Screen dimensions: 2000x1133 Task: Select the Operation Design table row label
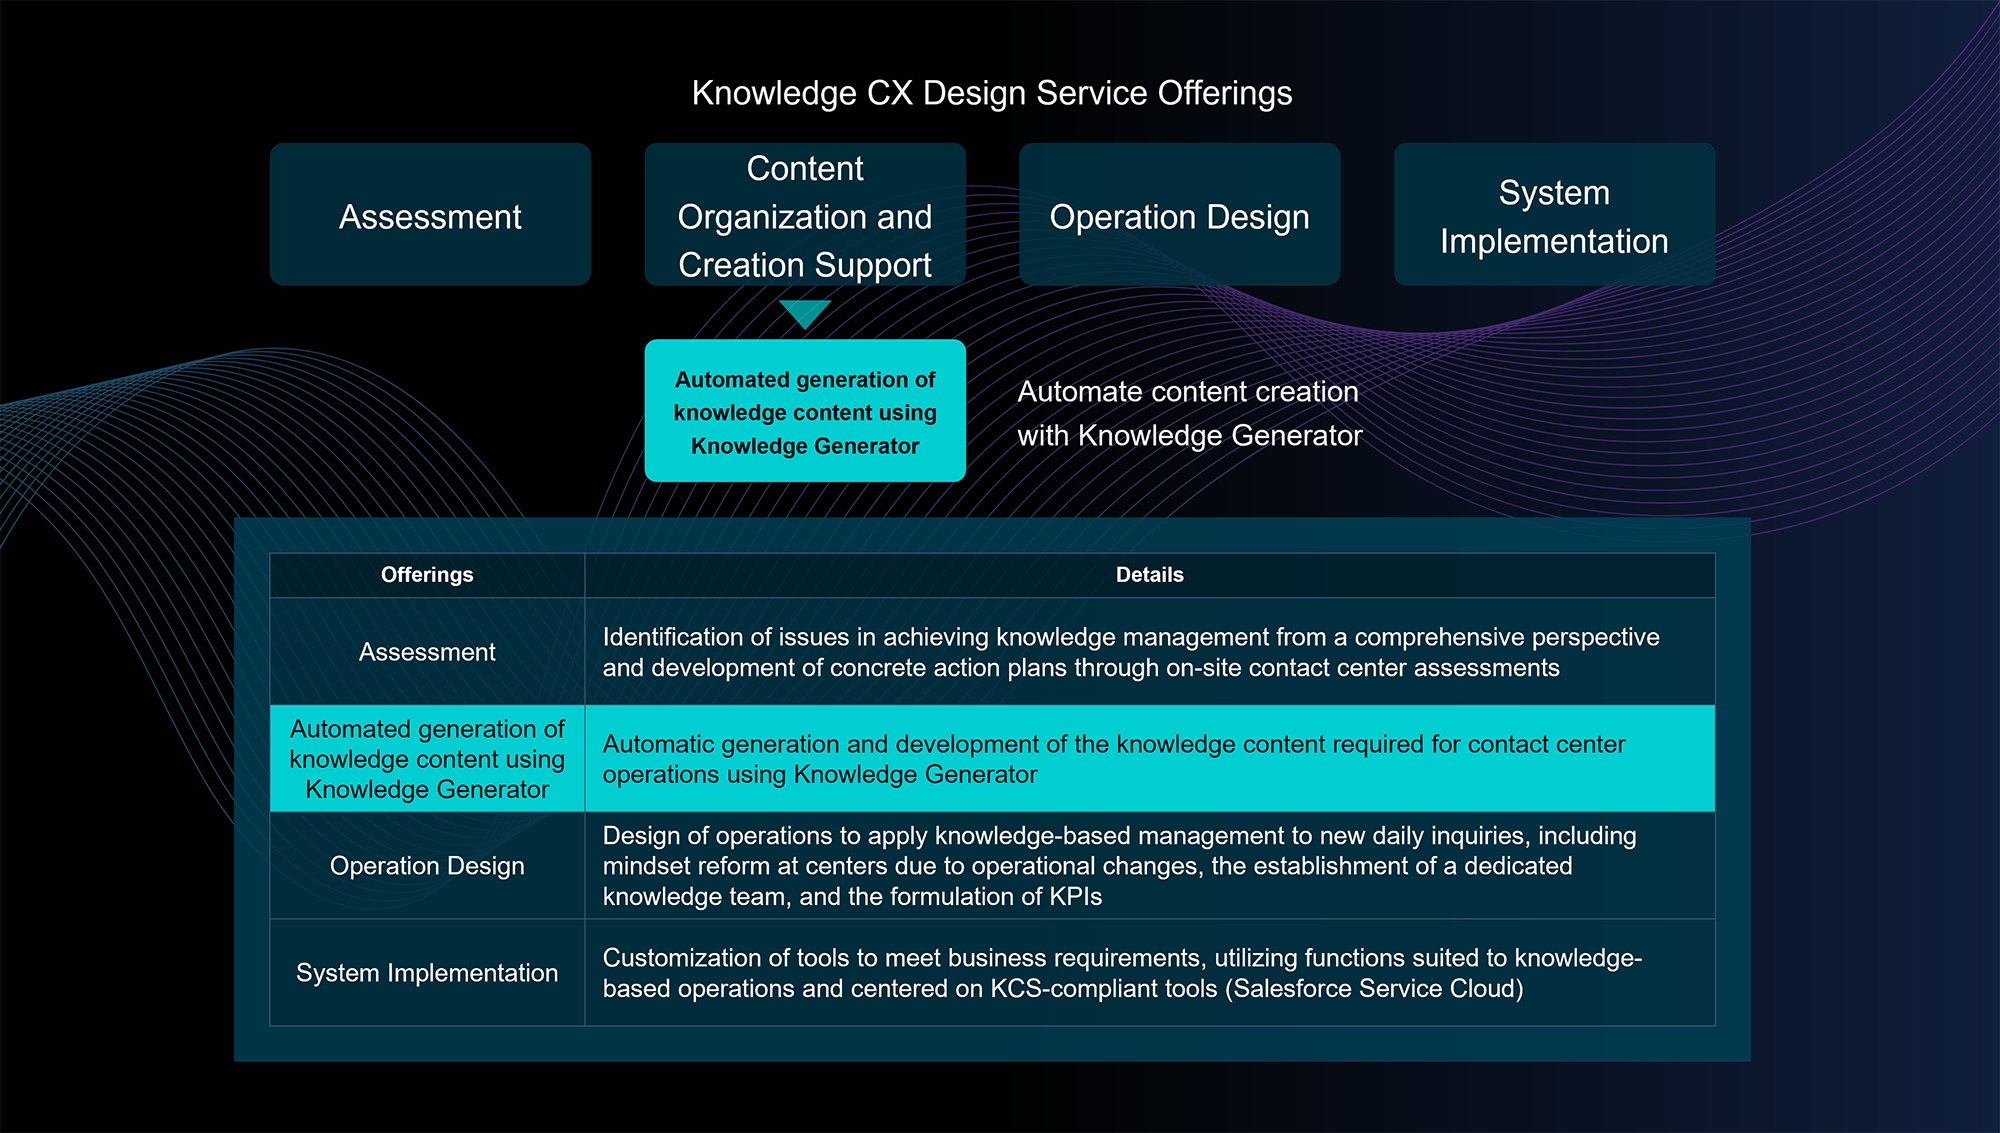coord(427,866)
